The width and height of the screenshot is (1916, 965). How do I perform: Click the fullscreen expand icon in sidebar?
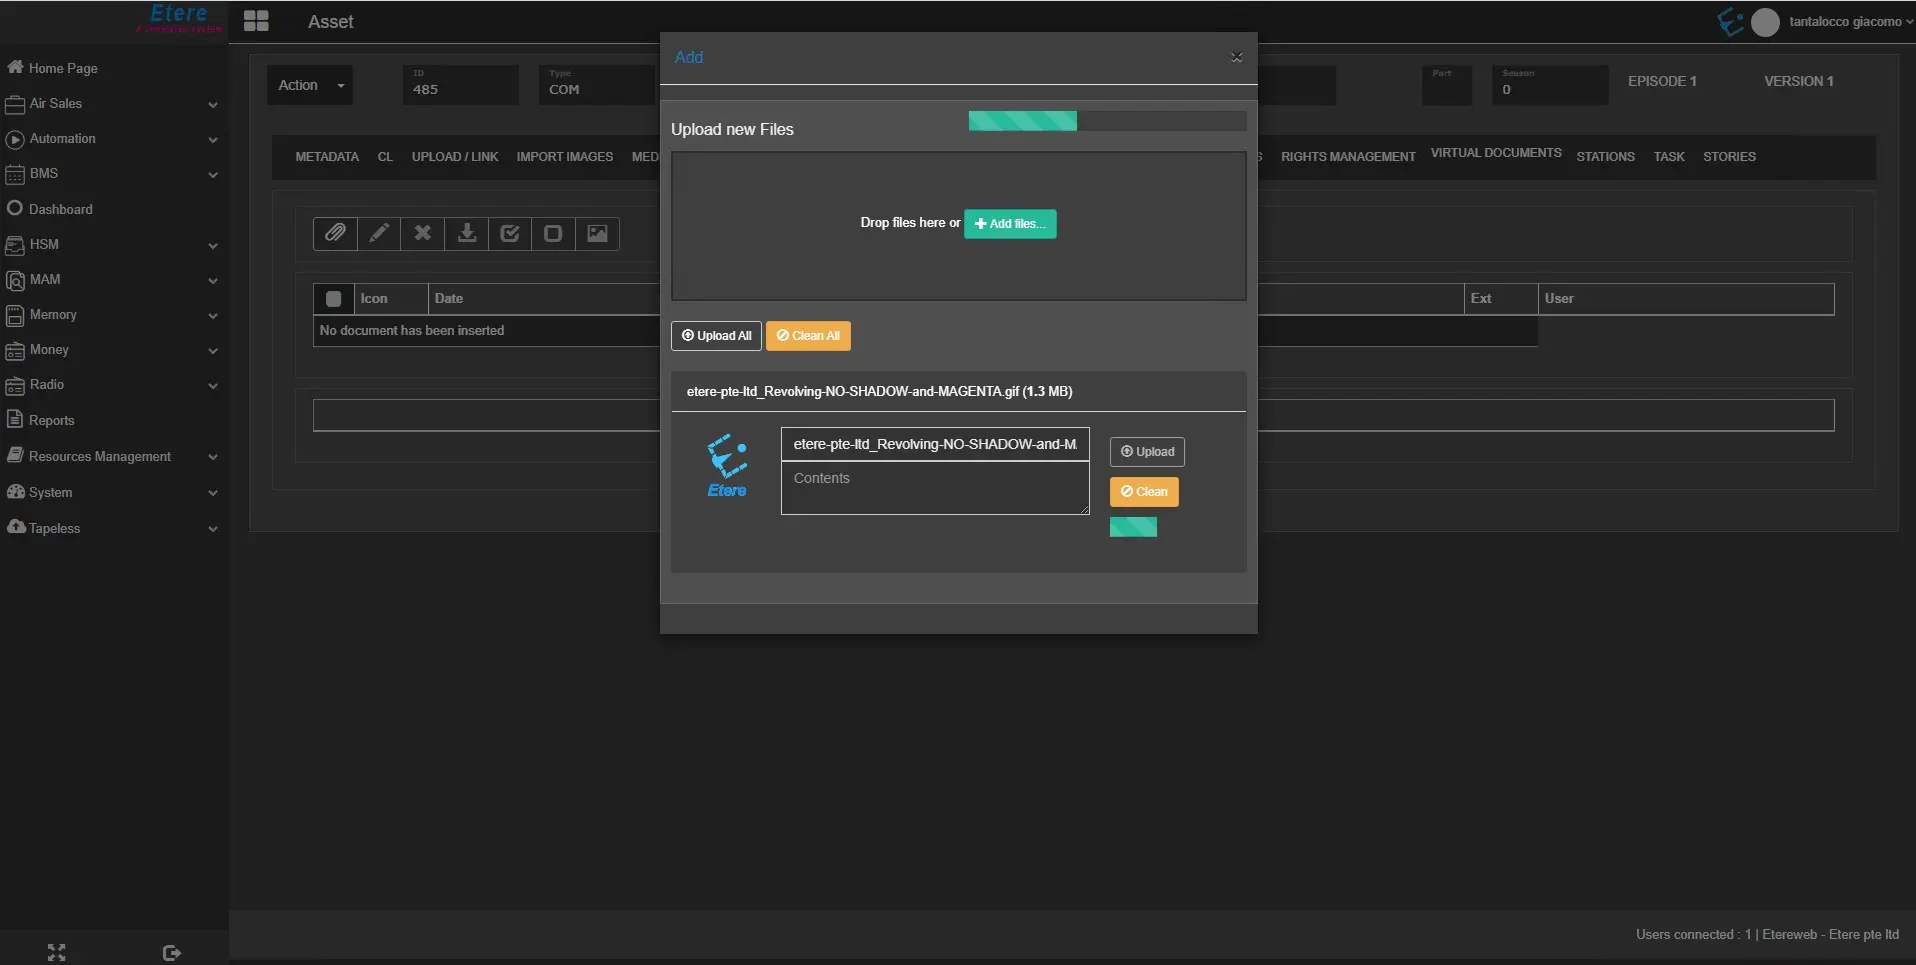click(x=57, y=953)
